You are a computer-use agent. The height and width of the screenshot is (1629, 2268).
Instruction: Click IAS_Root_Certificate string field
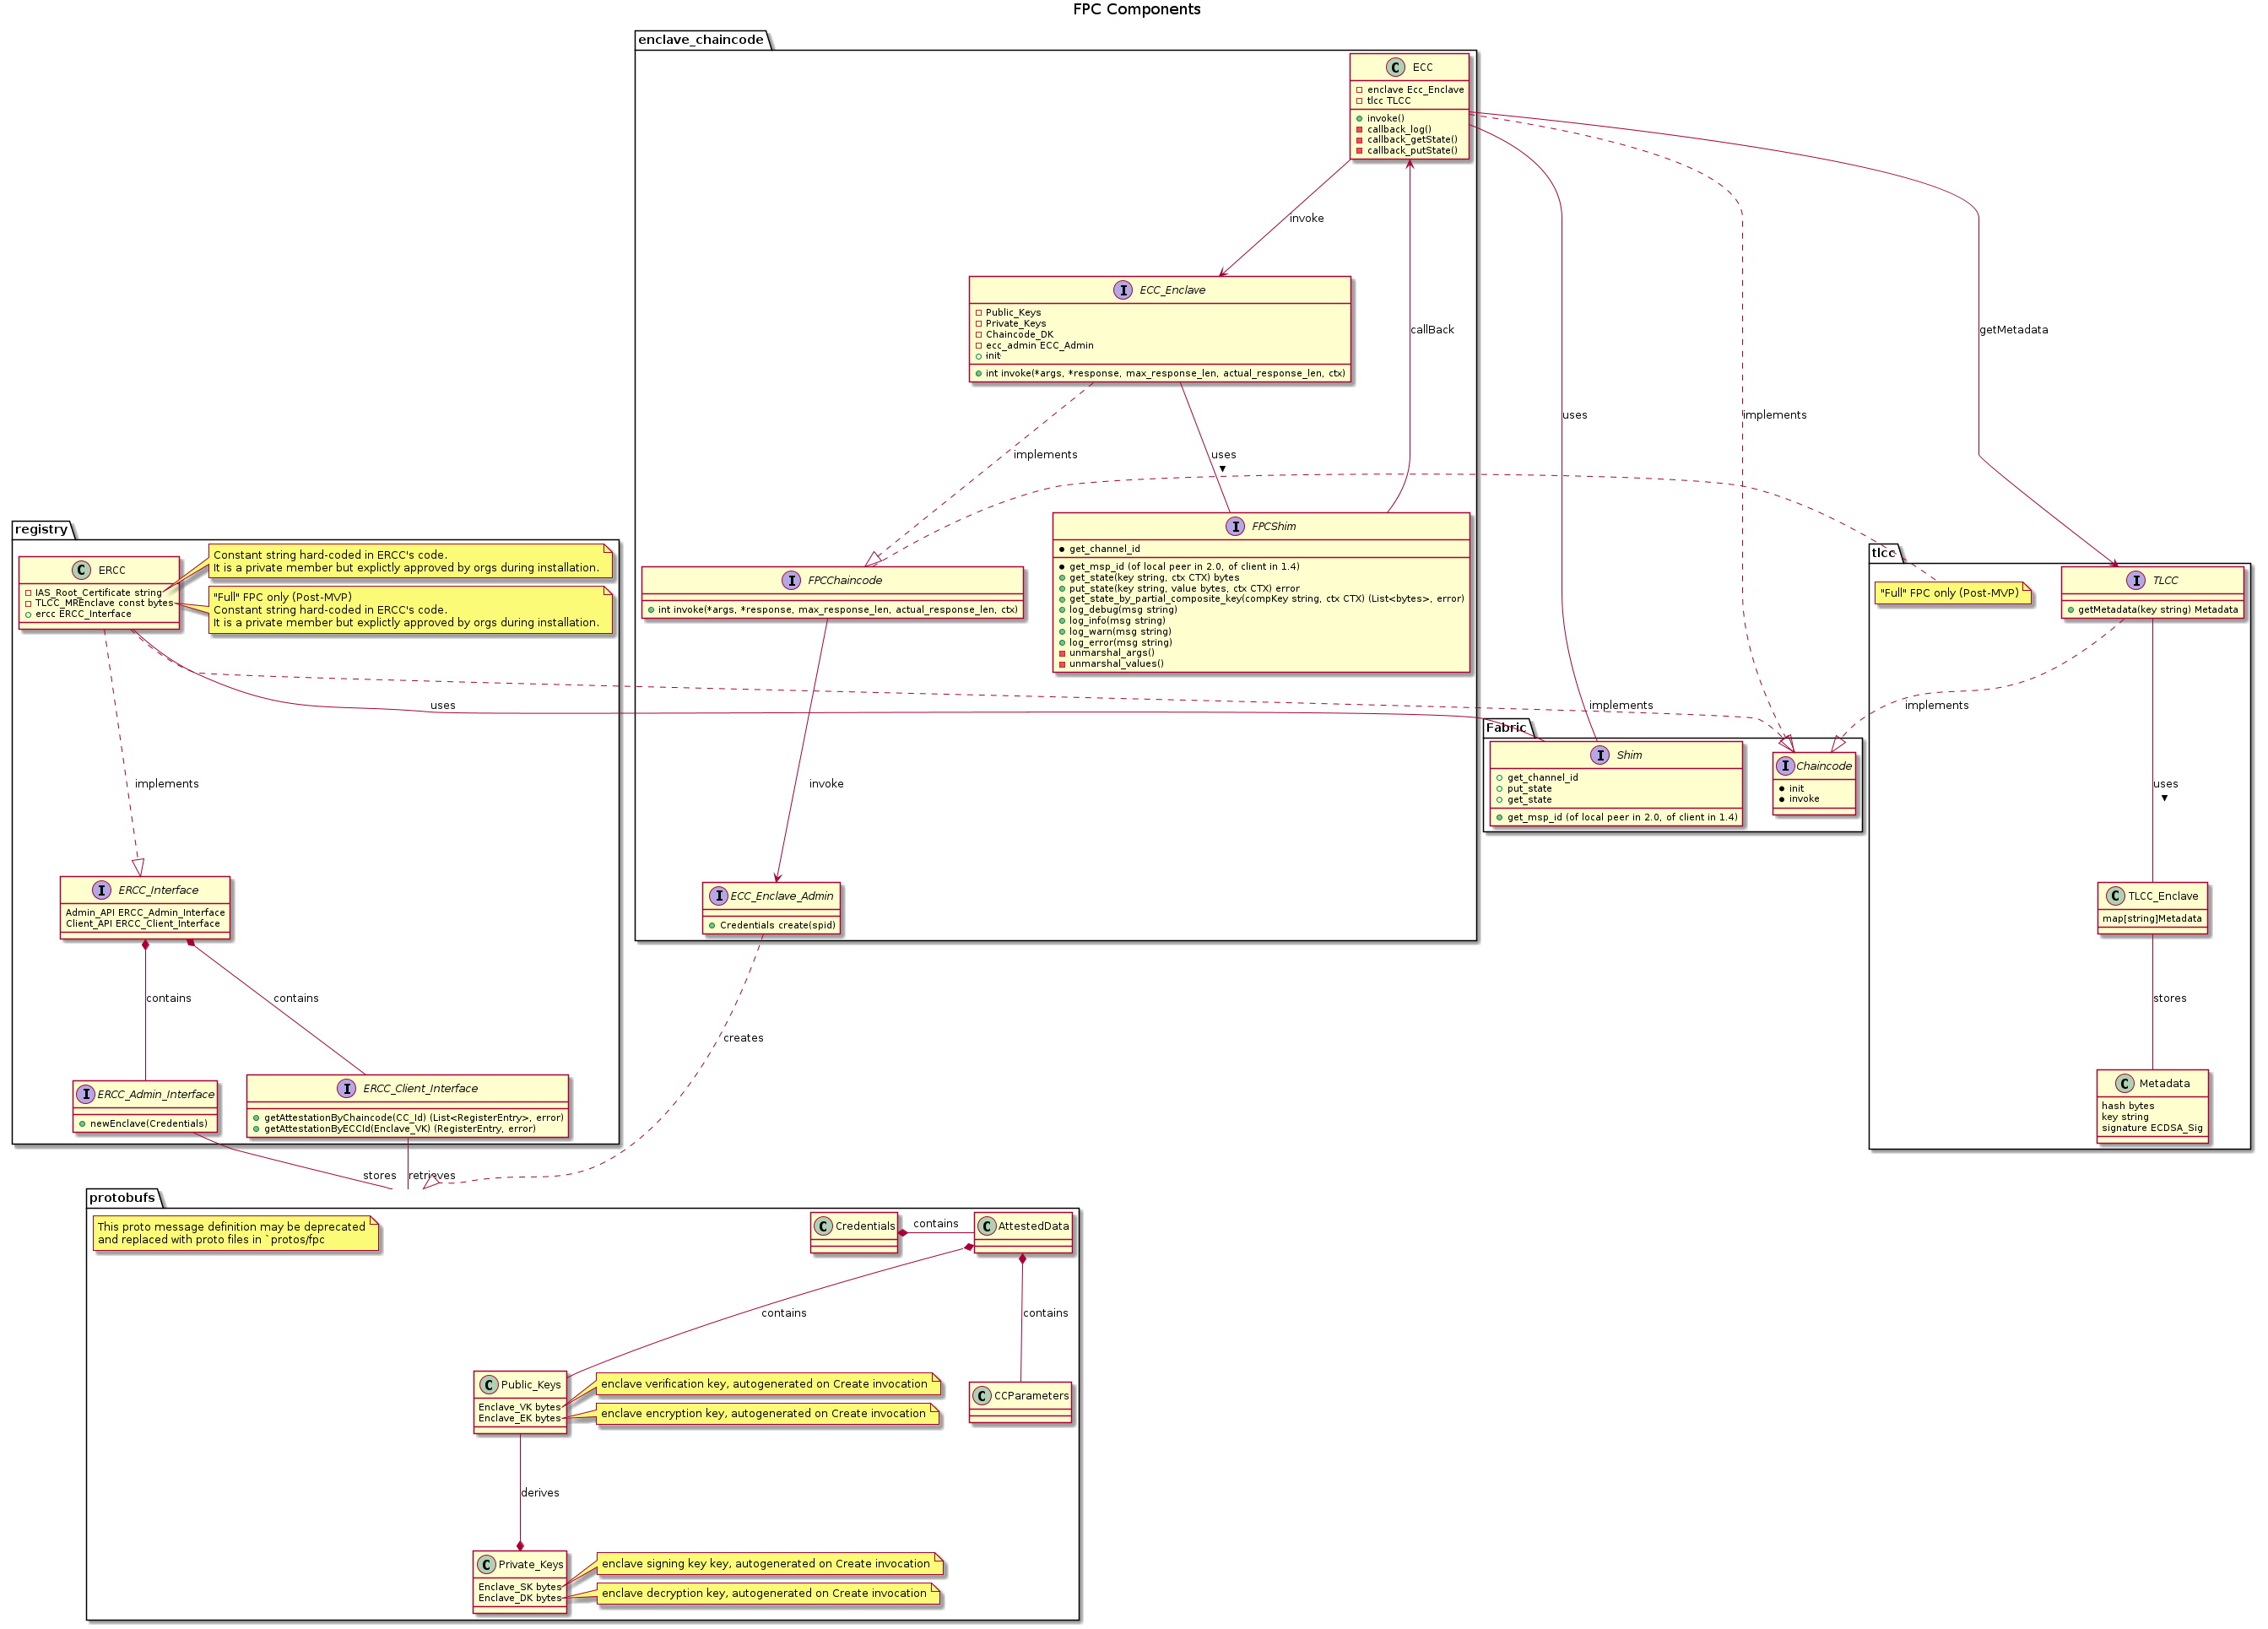click(x=98, y=593)
